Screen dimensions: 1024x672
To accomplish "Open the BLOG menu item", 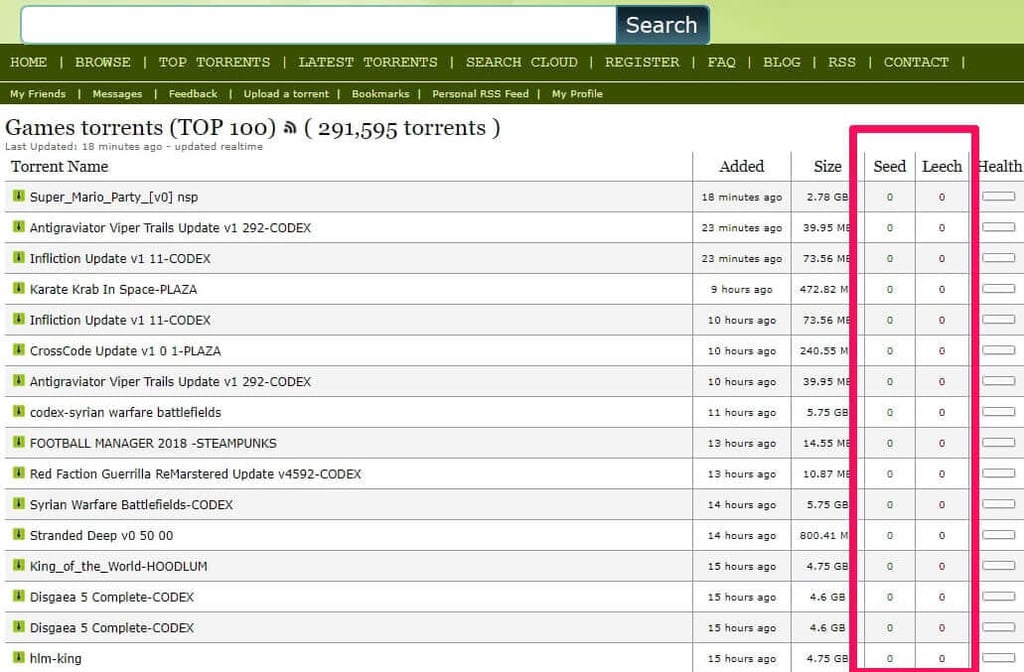I will 782,62.
